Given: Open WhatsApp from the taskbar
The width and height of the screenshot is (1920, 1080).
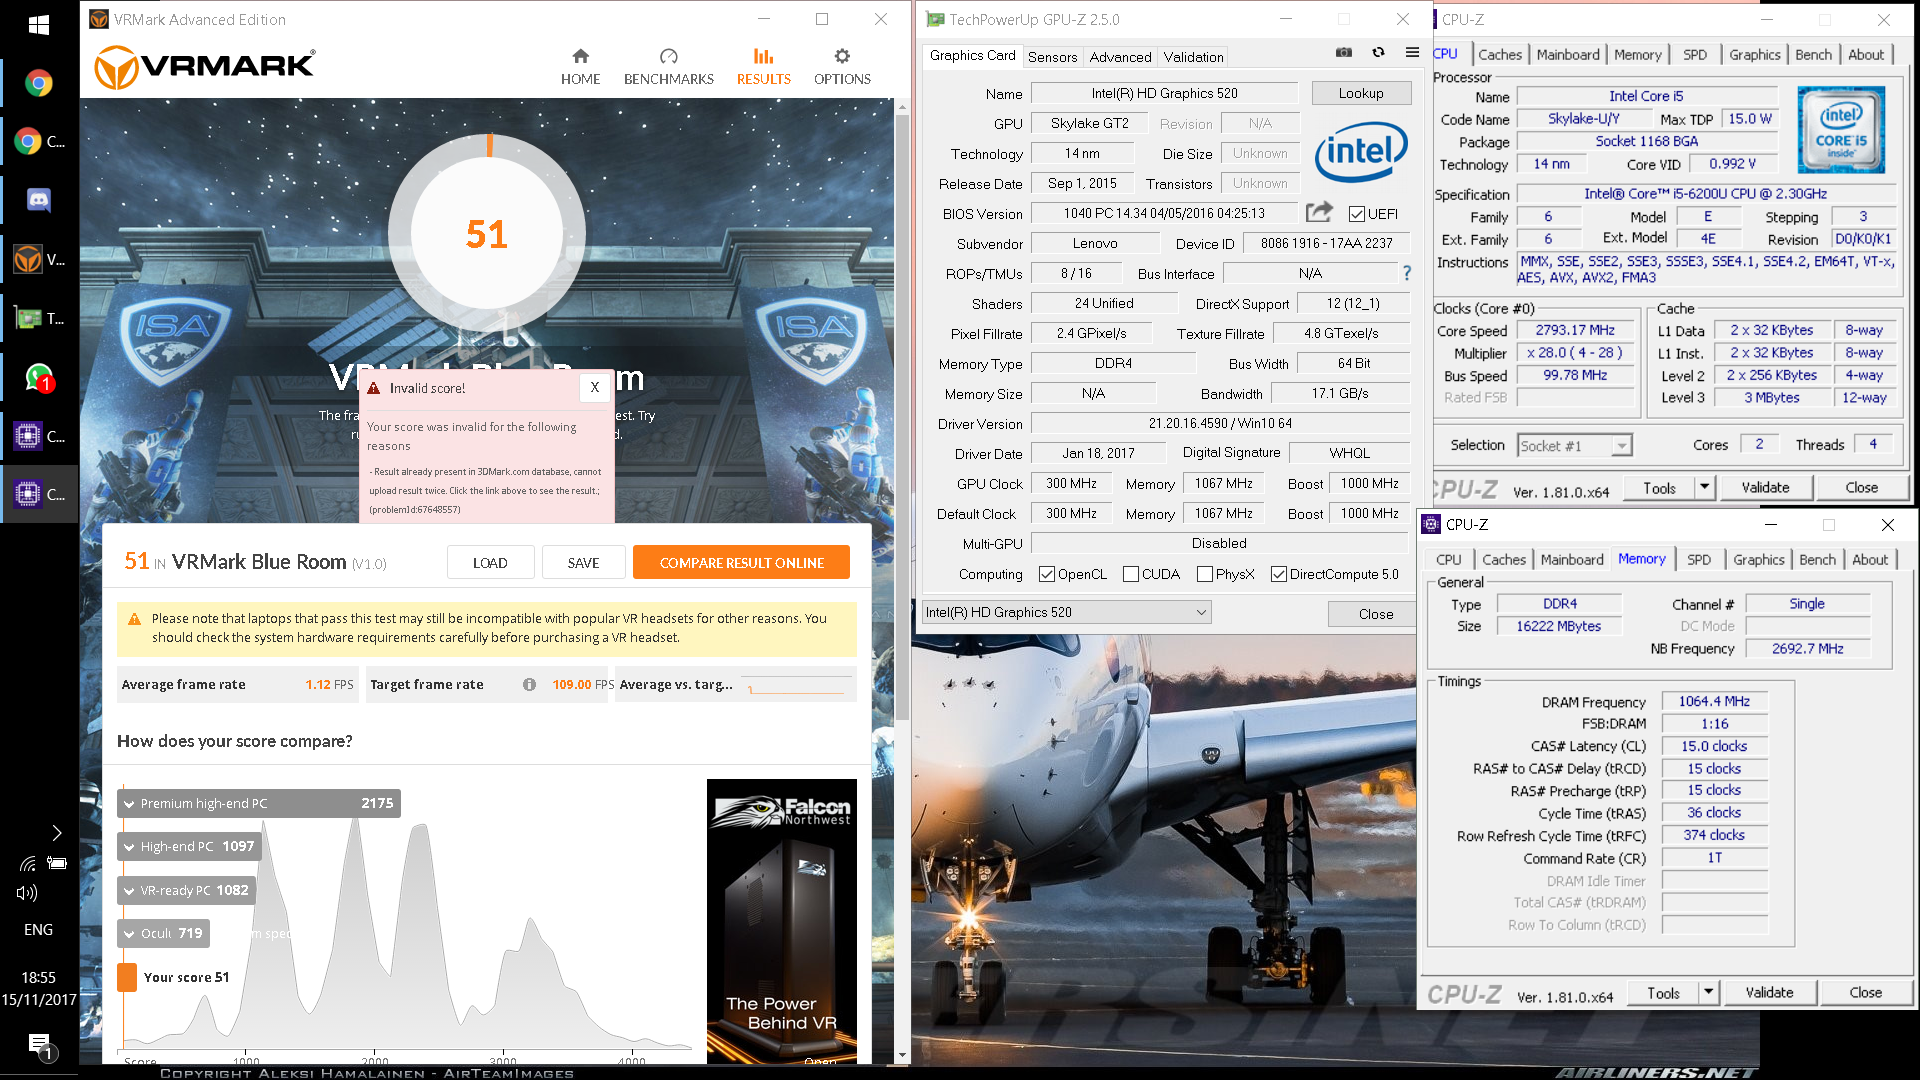Looking at the screenshot, I should tap(39, 377).
